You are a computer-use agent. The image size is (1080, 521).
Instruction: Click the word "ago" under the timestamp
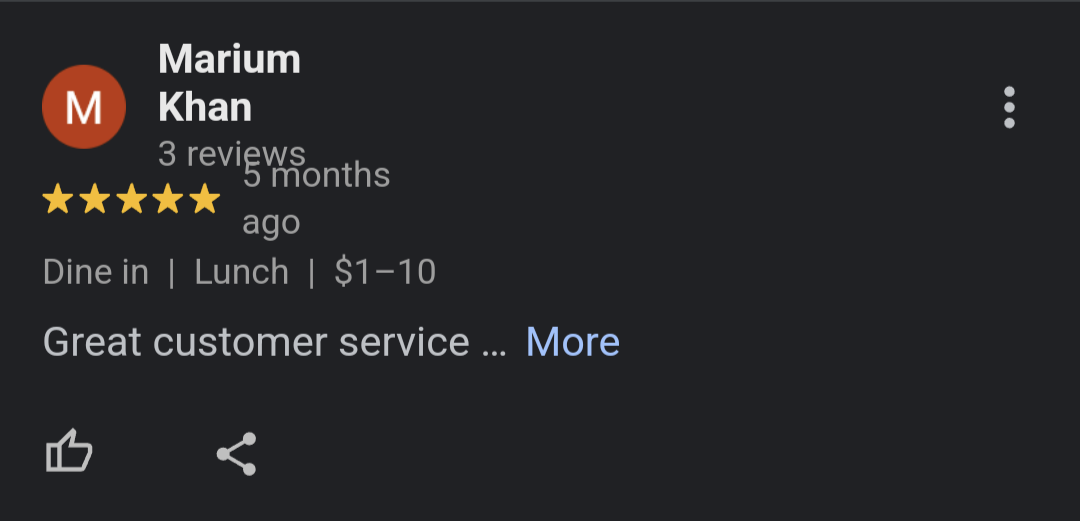pyautogui.click(x=271, y=222)
